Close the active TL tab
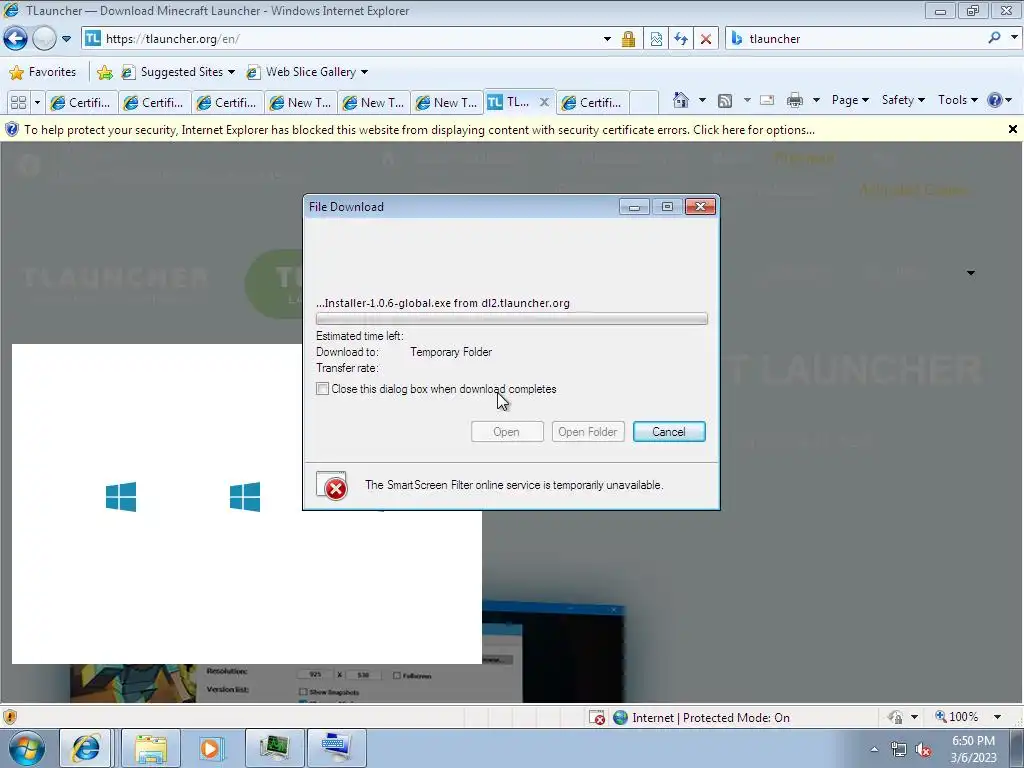The width and height of the screenshot is (1024, 768). coord(544,102)
